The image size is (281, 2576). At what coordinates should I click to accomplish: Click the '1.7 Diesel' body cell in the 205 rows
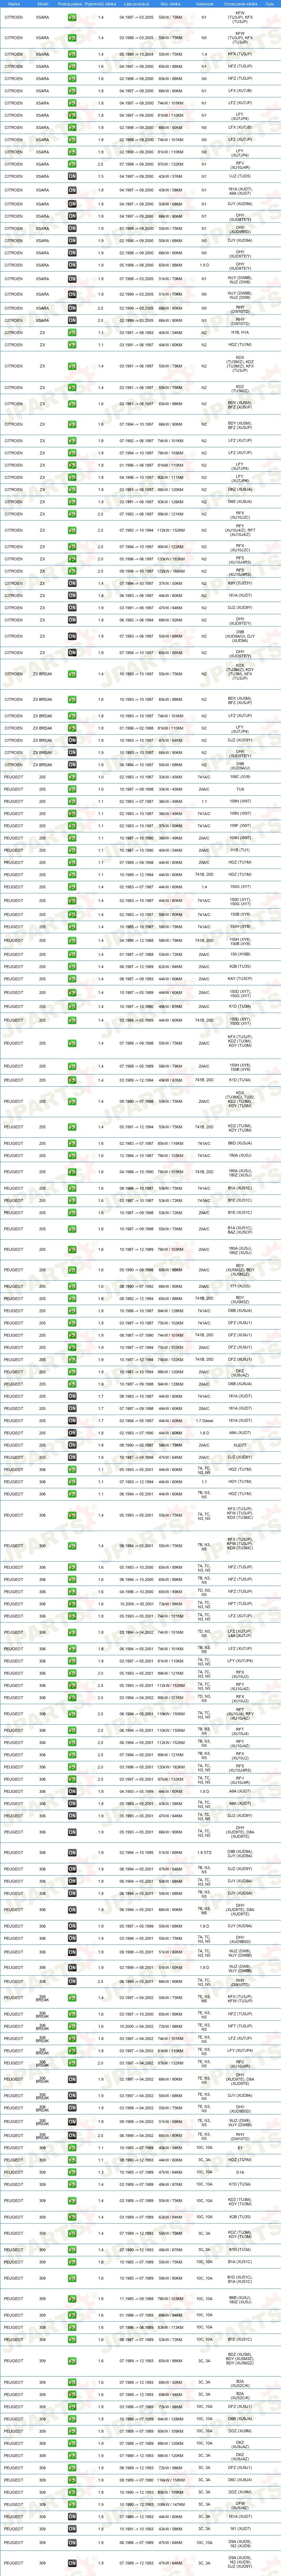(204, 1421)
